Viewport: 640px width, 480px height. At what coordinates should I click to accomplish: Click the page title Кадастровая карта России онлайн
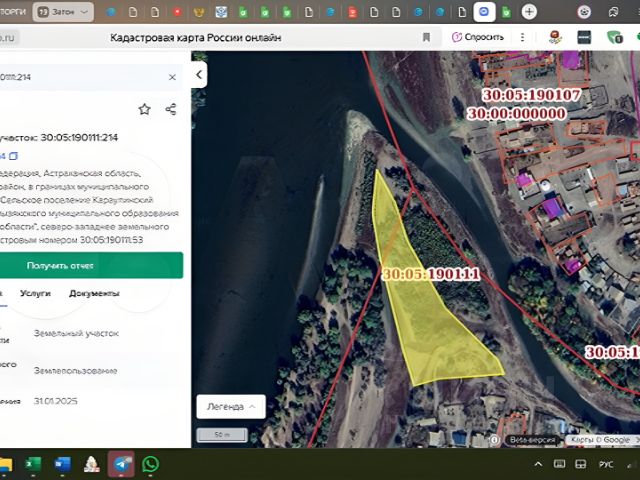pos(196,38)
